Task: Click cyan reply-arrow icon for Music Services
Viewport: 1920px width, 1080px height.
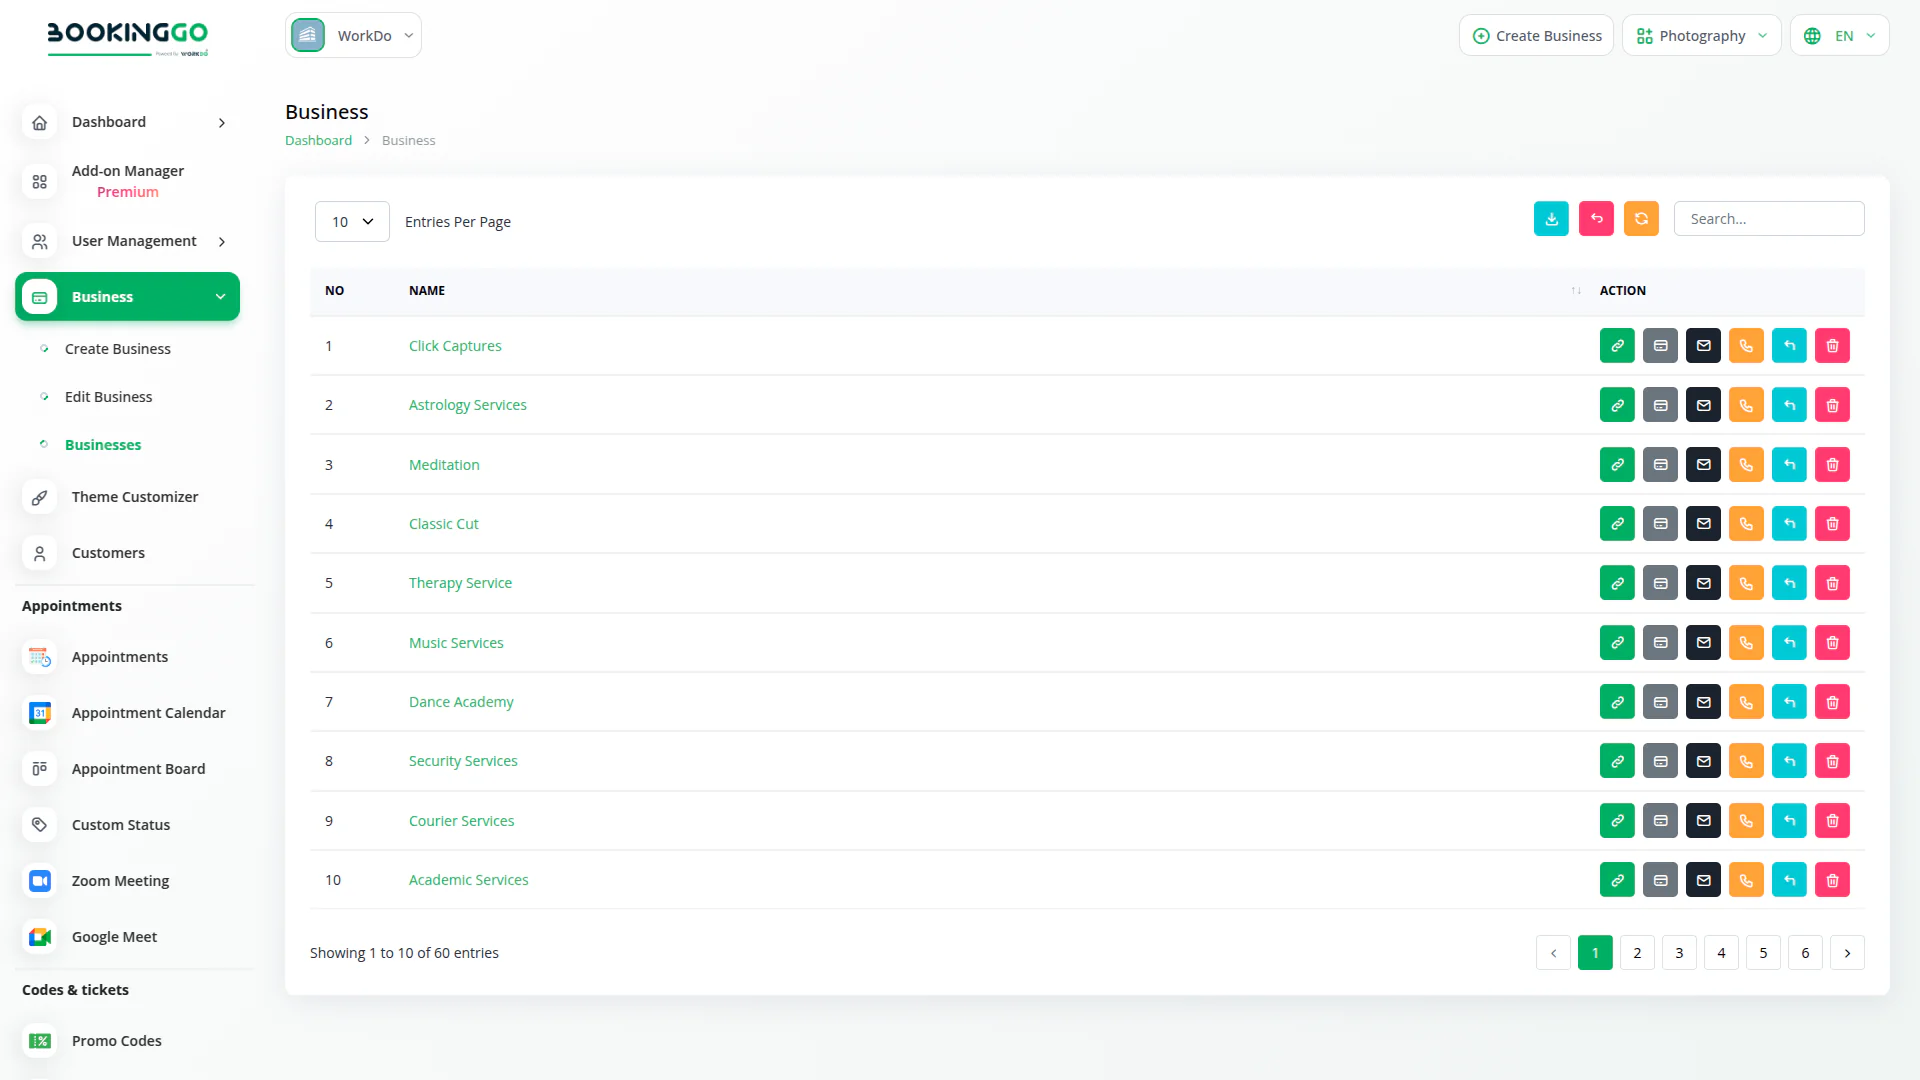Action: pyautogui.click(x=1789, y=643)
